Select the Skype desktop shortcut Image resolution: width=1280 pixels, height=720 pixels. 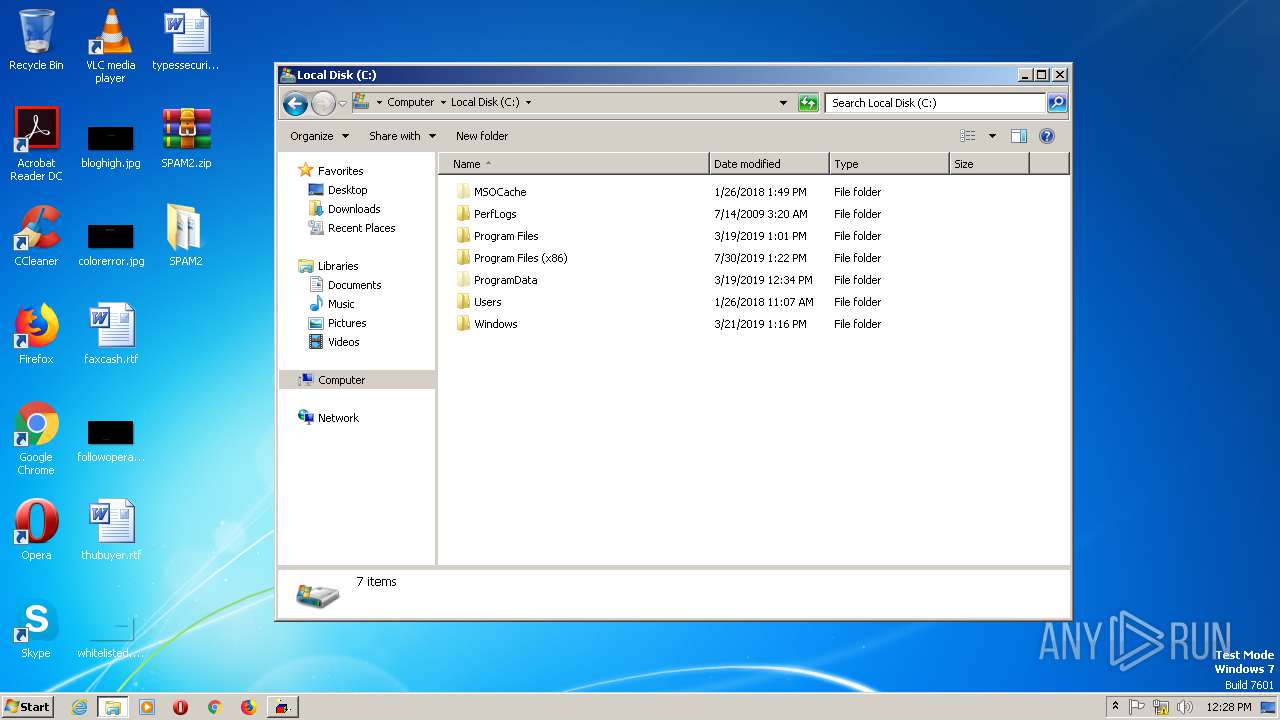coord(36,628)
